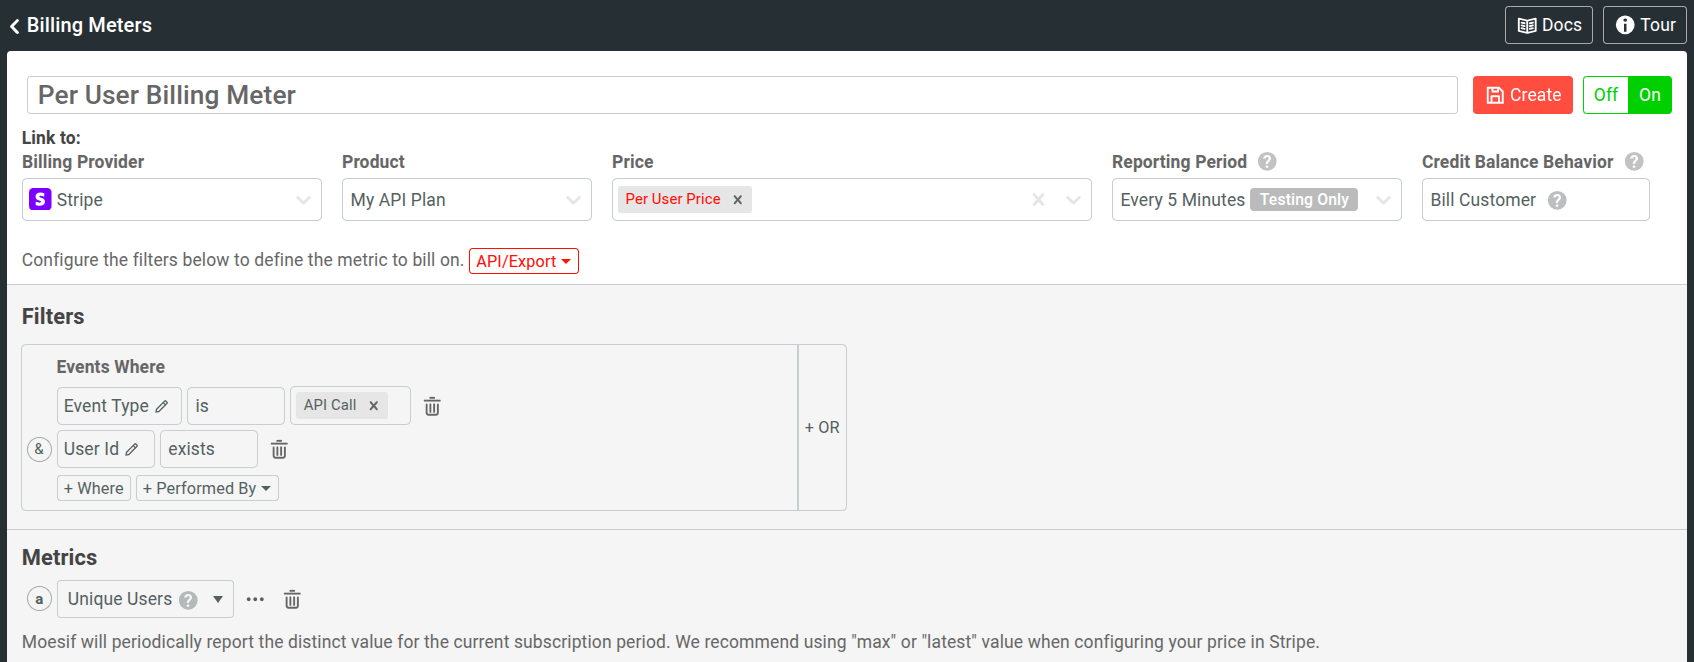Open the Product dropdown showing My API Plan
The height and width of the screenshot is (662, 1694).
coord(466,199)
